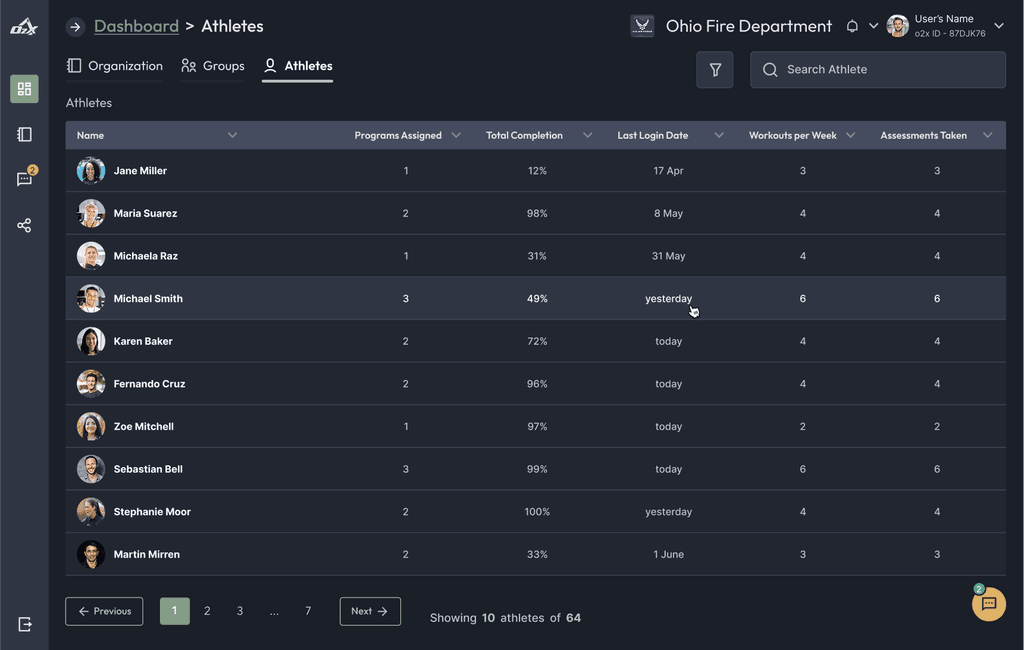Open Michael Smith's avatar

(91, 299)
